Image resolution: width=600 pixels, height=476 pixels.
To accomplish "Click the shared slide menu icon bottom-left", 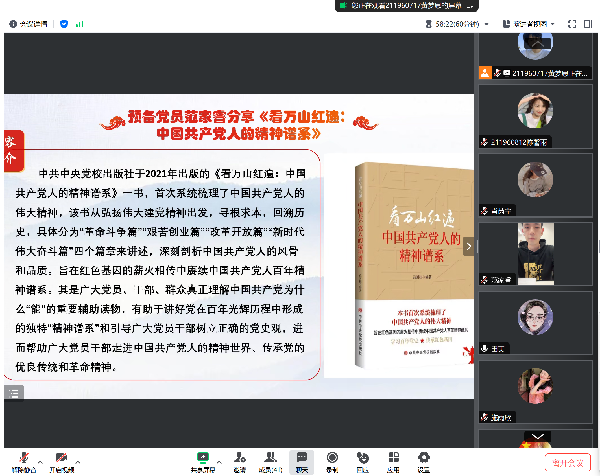I will tap(12, 393).
